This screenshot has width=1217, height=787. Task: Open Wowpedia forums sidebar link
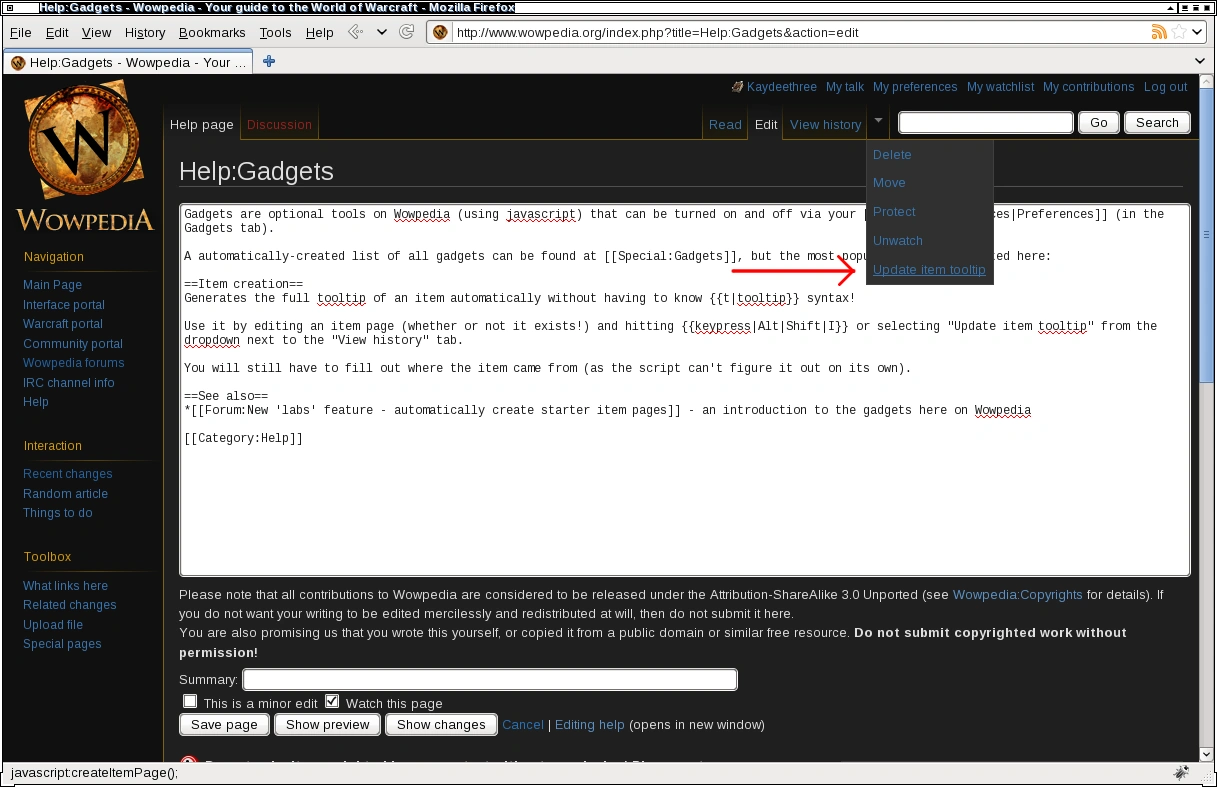(74, 363)
